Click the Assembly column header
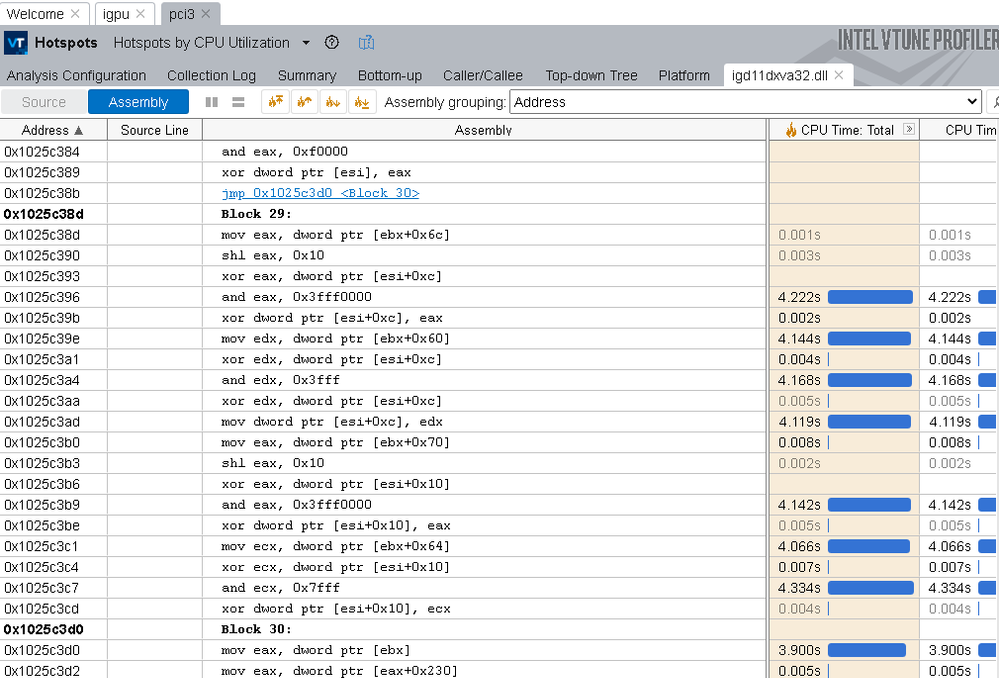Screen dimensions: 999x678 click(484, 130)
